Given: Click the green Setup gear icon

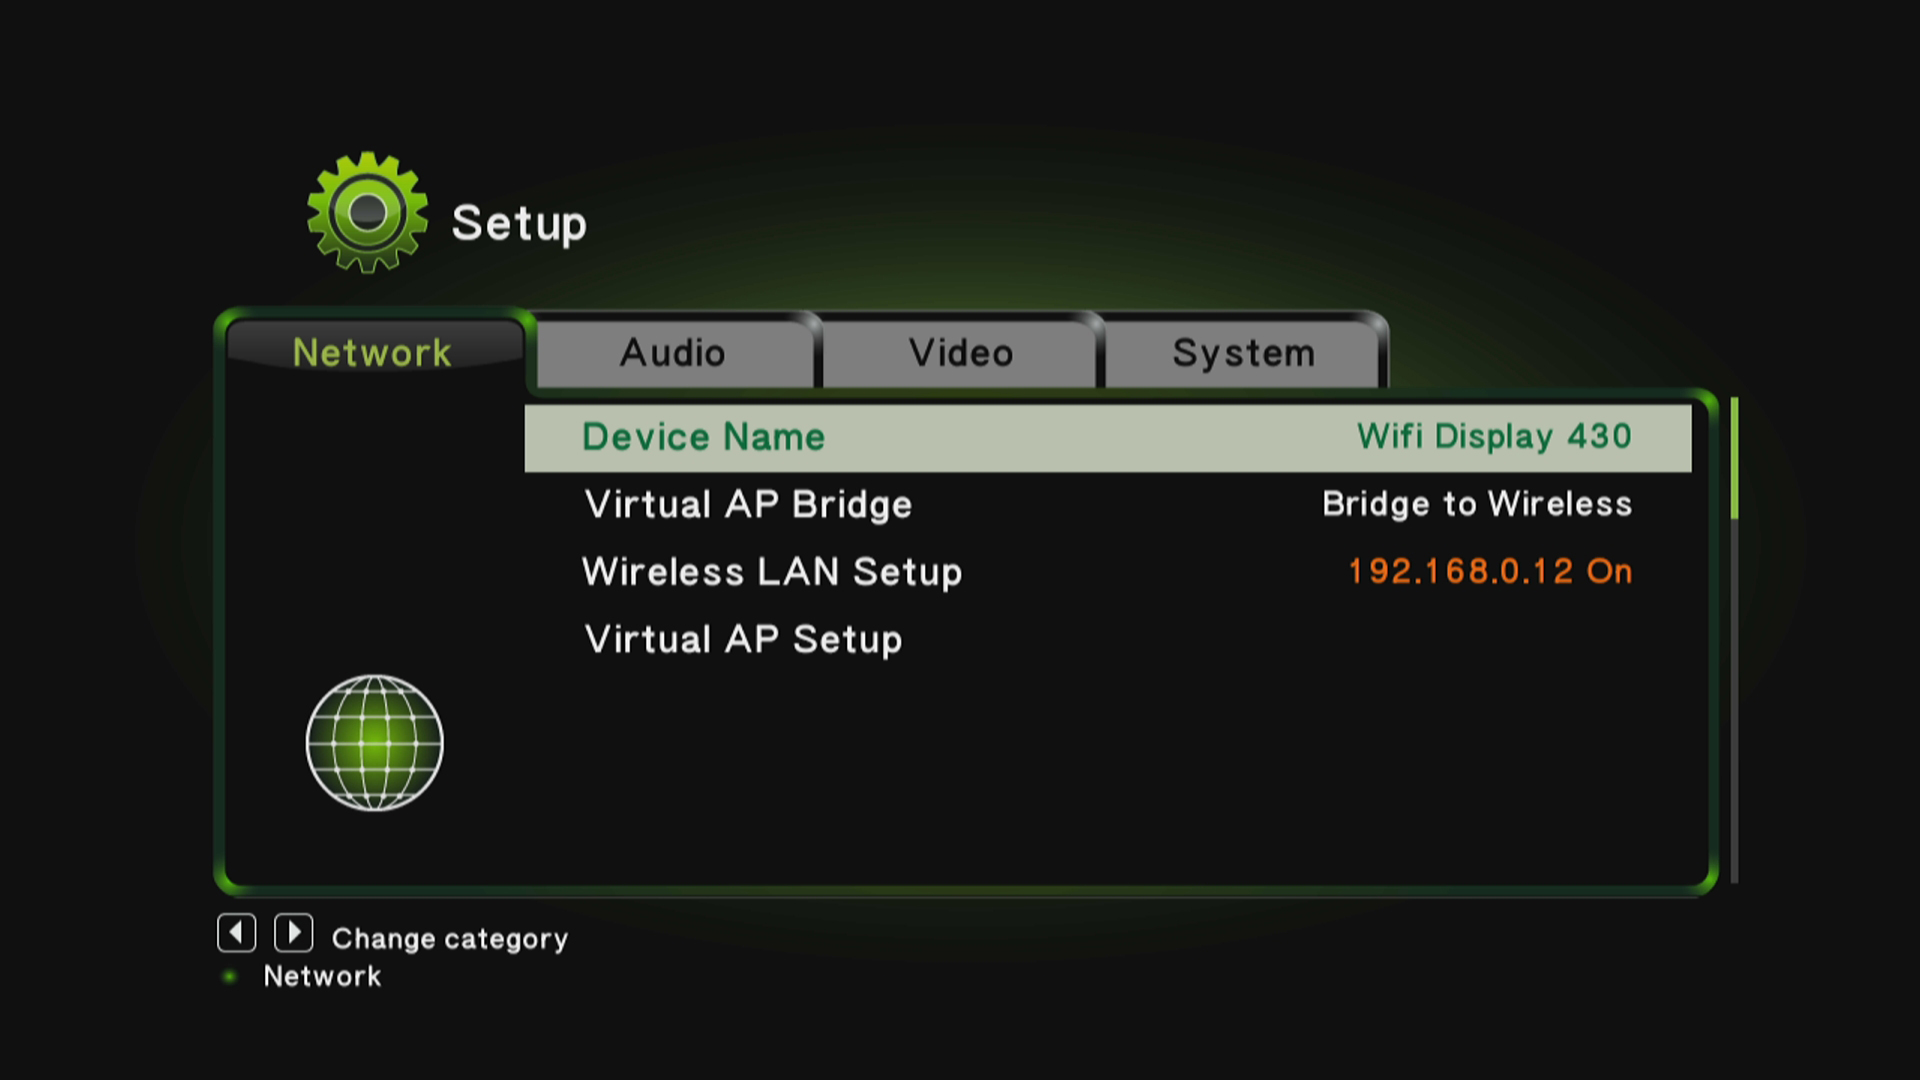Looking at the screenshot, I should click(367, 212).
